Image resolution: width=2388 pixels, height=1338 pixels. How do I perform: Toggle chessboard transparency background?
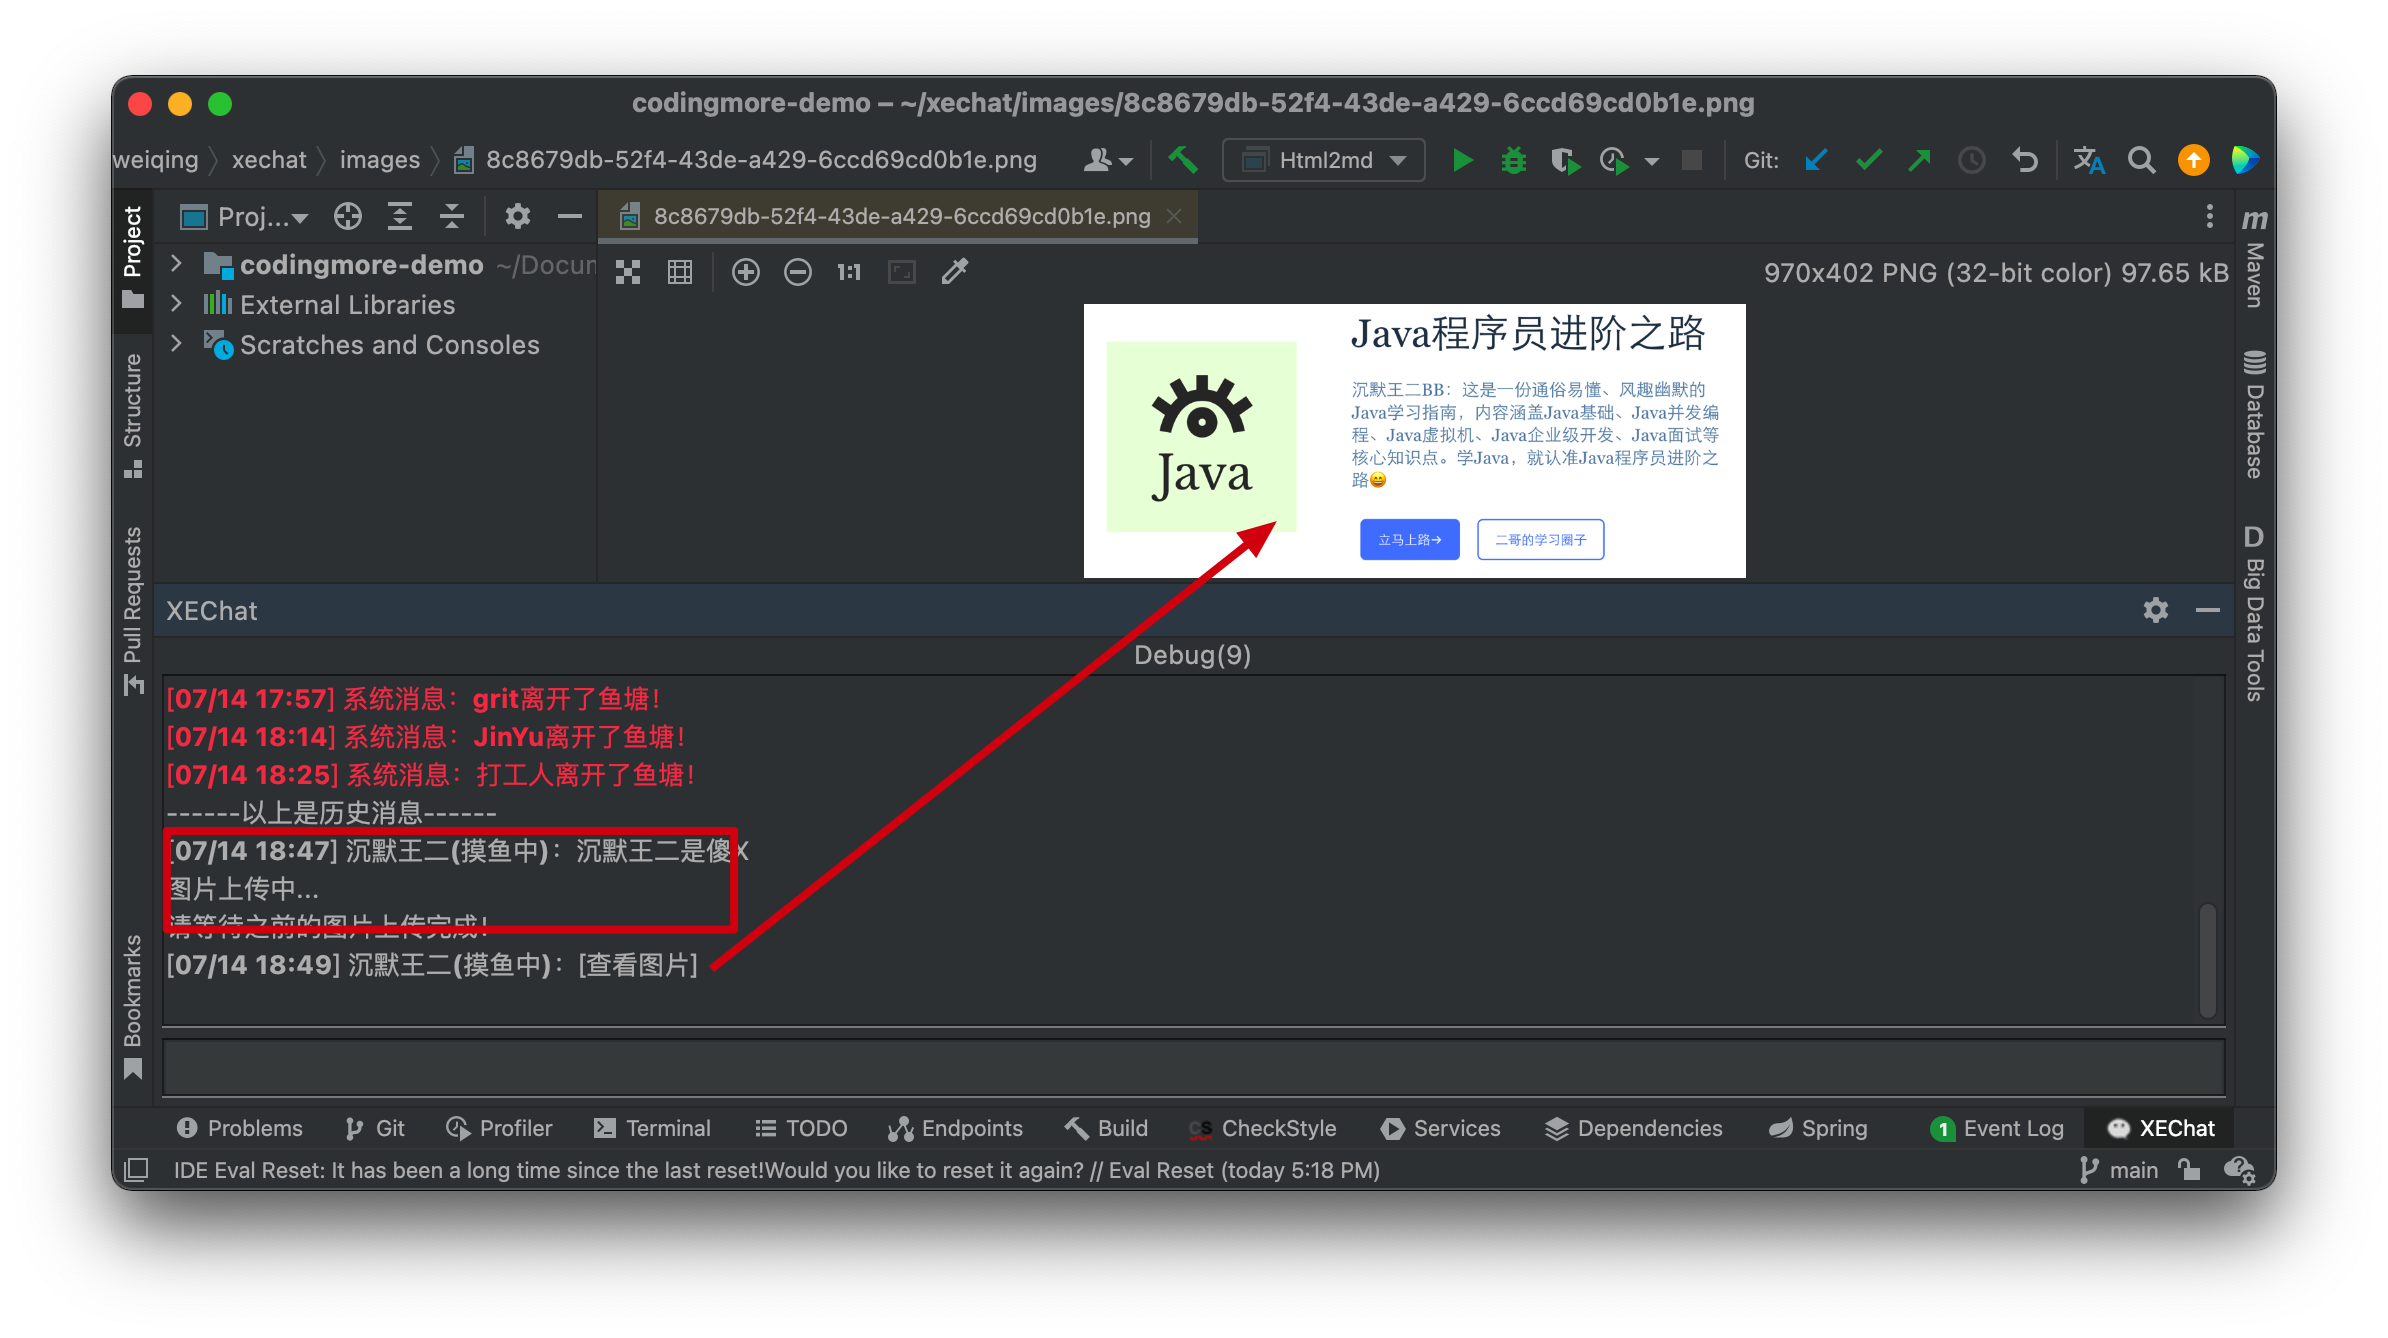click(628, 272)
